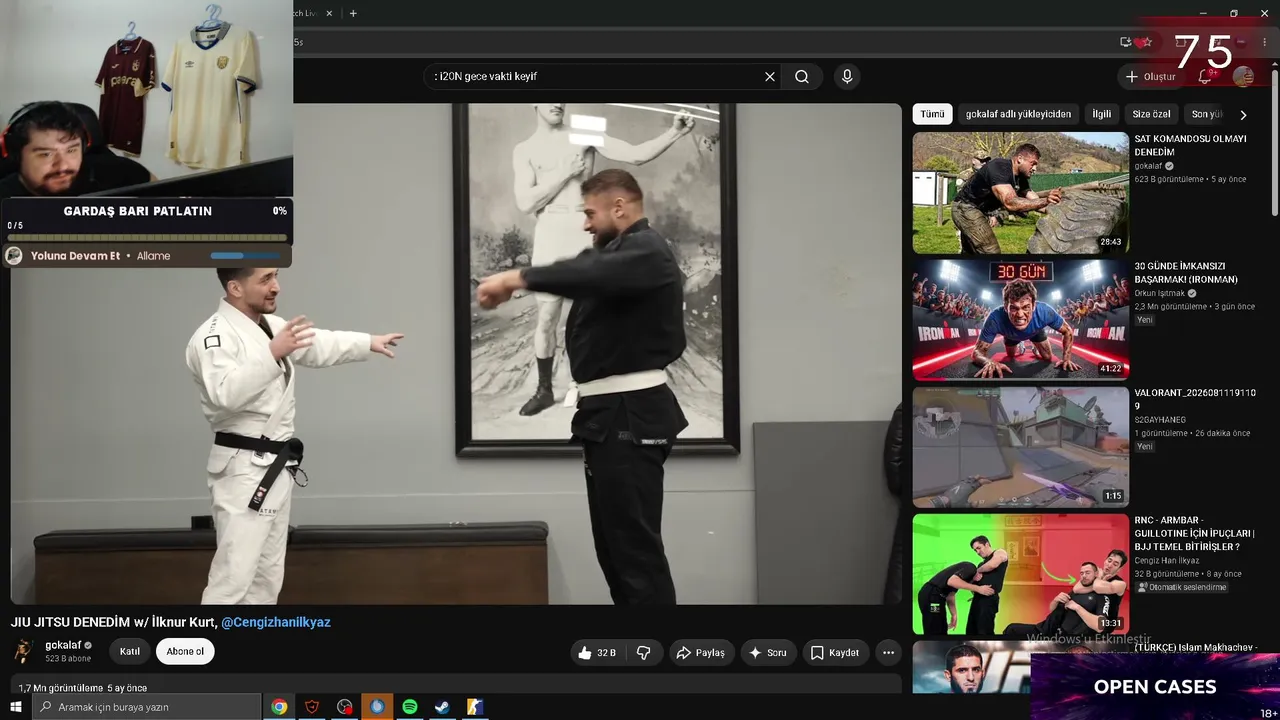Click the magnifier search button
The image size is (1280, 720).
click(x=802, y=77)
